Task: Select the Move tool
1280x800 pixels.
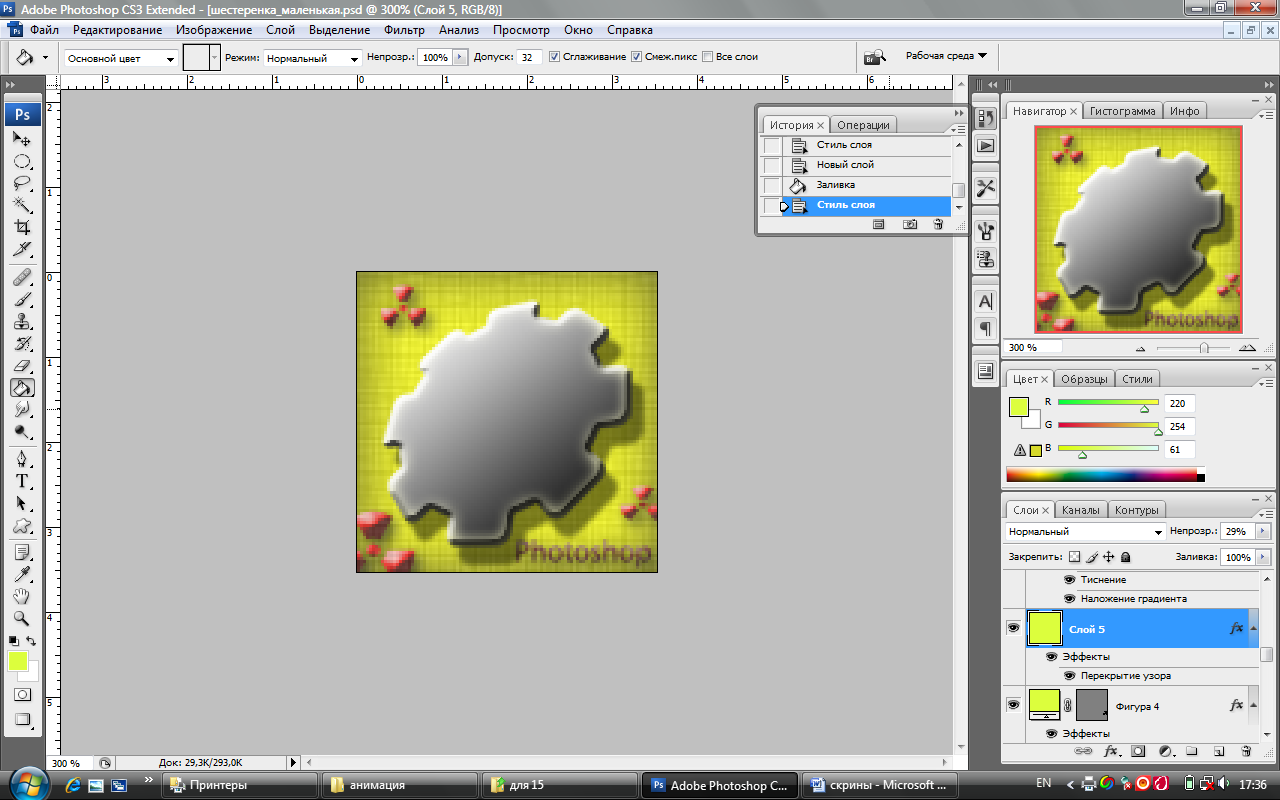Action: pos(22,139)
